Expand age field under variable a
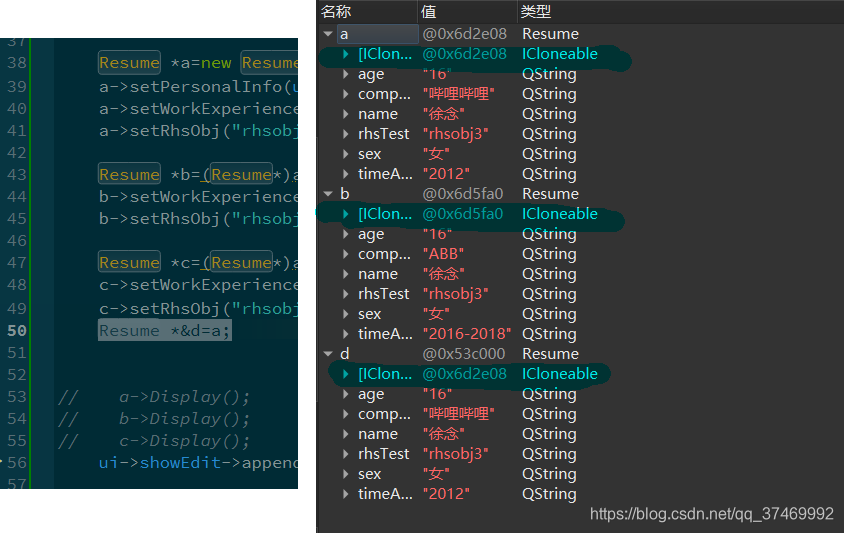This screenshot has width=844, height=533. 346,74
